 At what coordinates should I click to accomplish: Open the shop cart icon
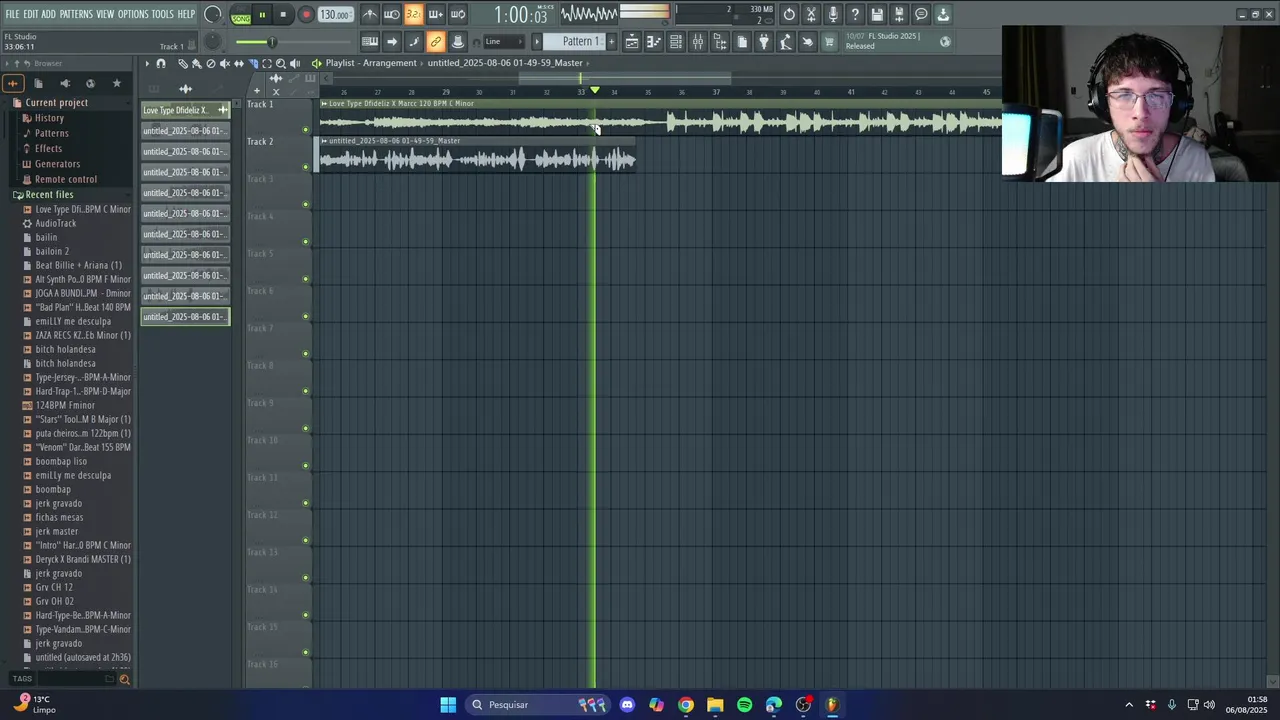point(830,42)
